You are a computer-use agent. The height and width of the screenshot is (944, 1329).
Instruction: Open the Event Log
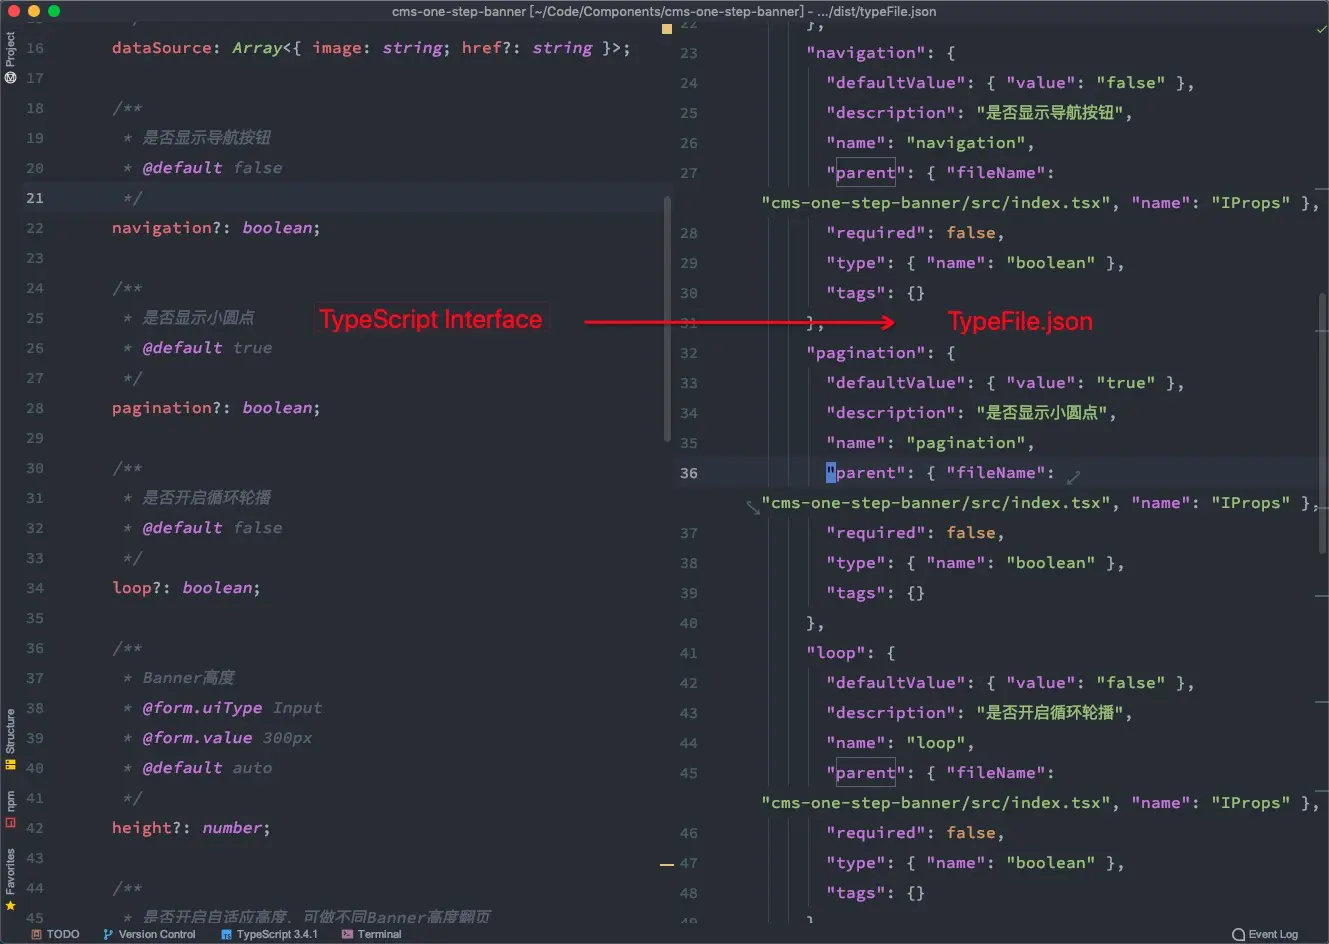pyautogui.click(x=1265, y=934)
